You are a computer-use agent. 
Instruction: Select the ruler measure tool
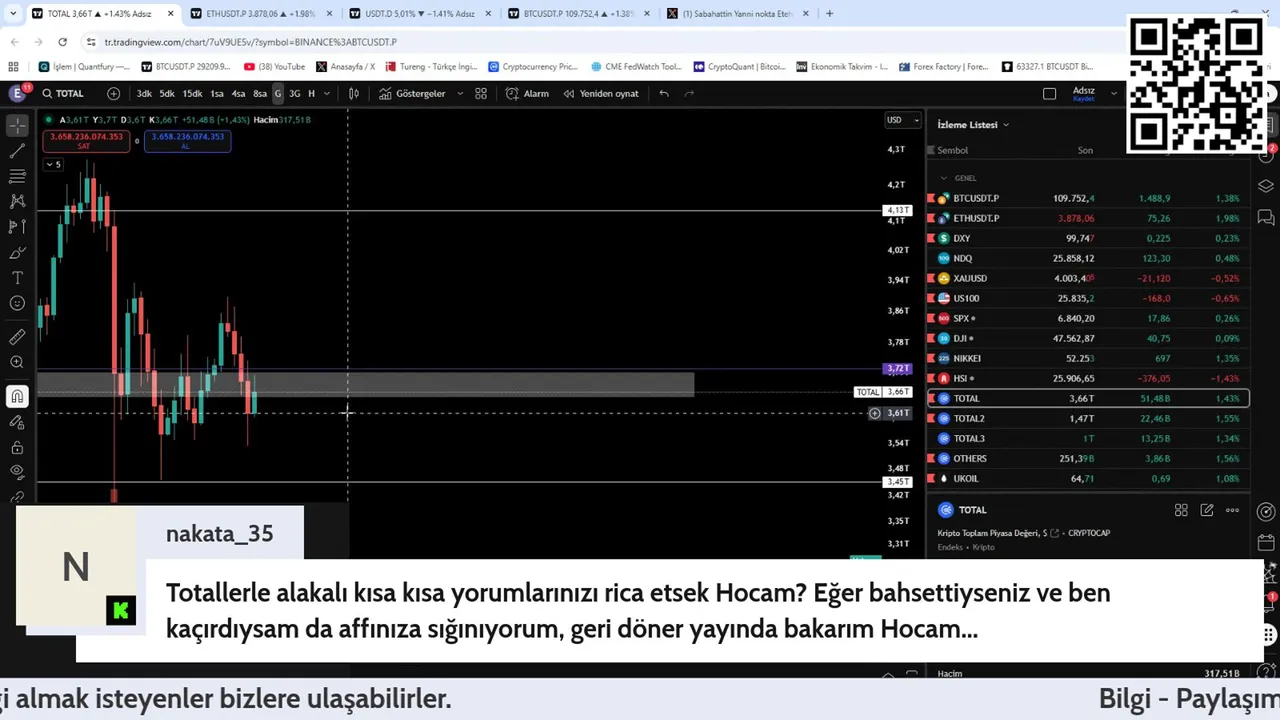tap(17, 337)
